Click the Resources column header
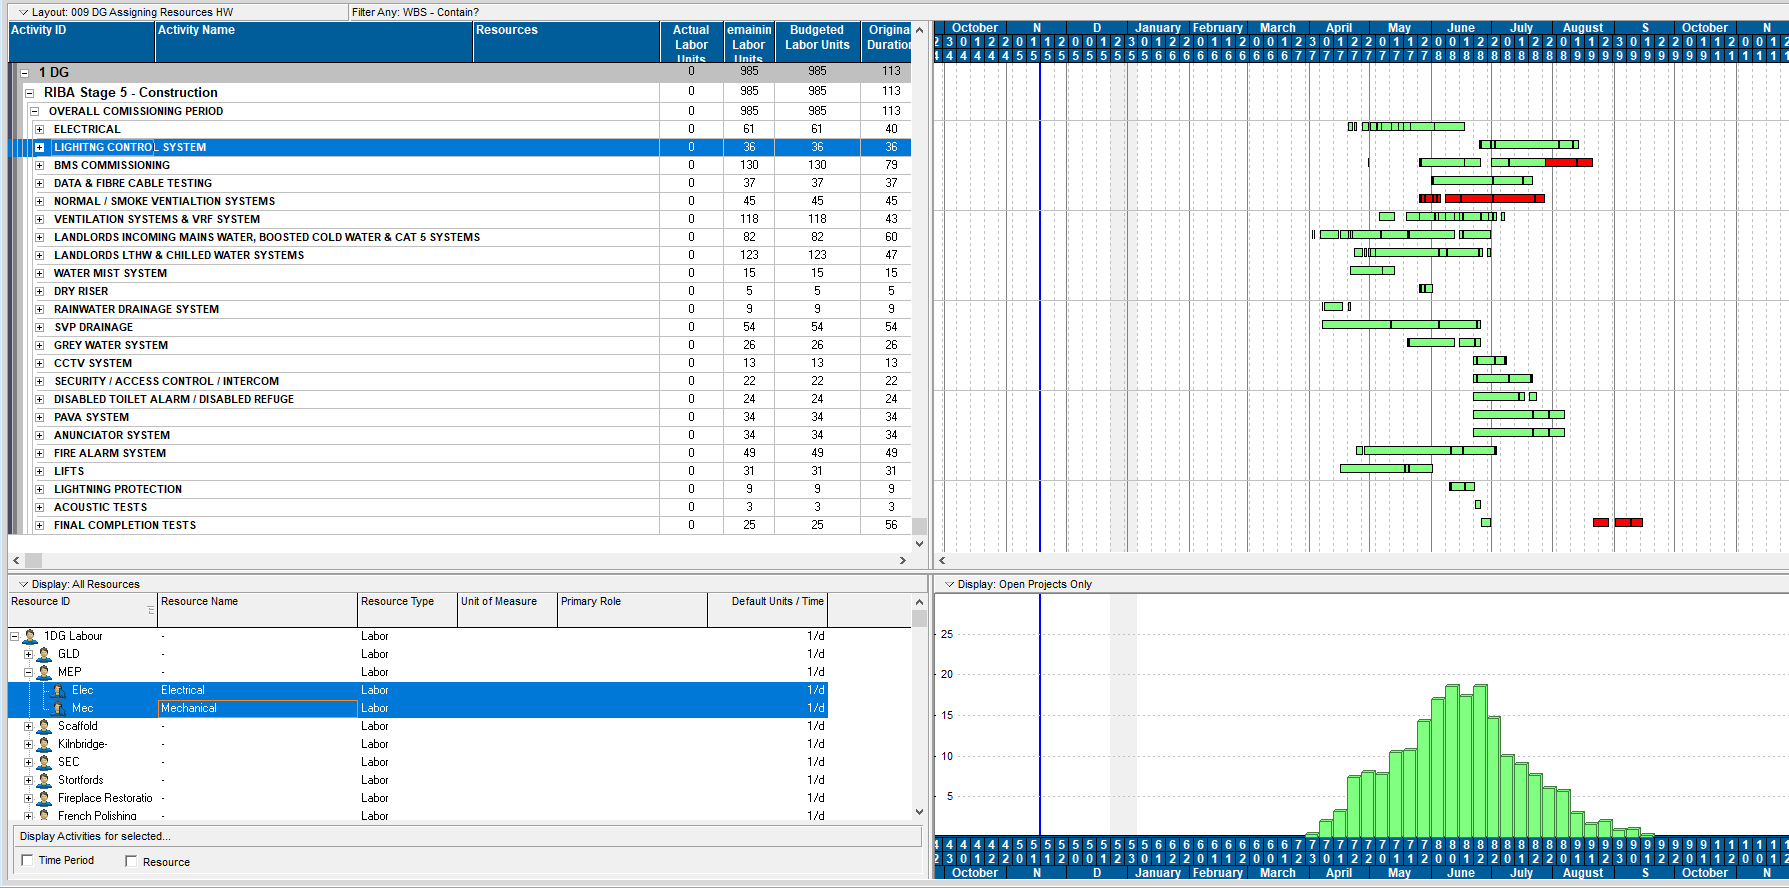The width and height of the screenshot is (1789, 888). coord(566,42)
